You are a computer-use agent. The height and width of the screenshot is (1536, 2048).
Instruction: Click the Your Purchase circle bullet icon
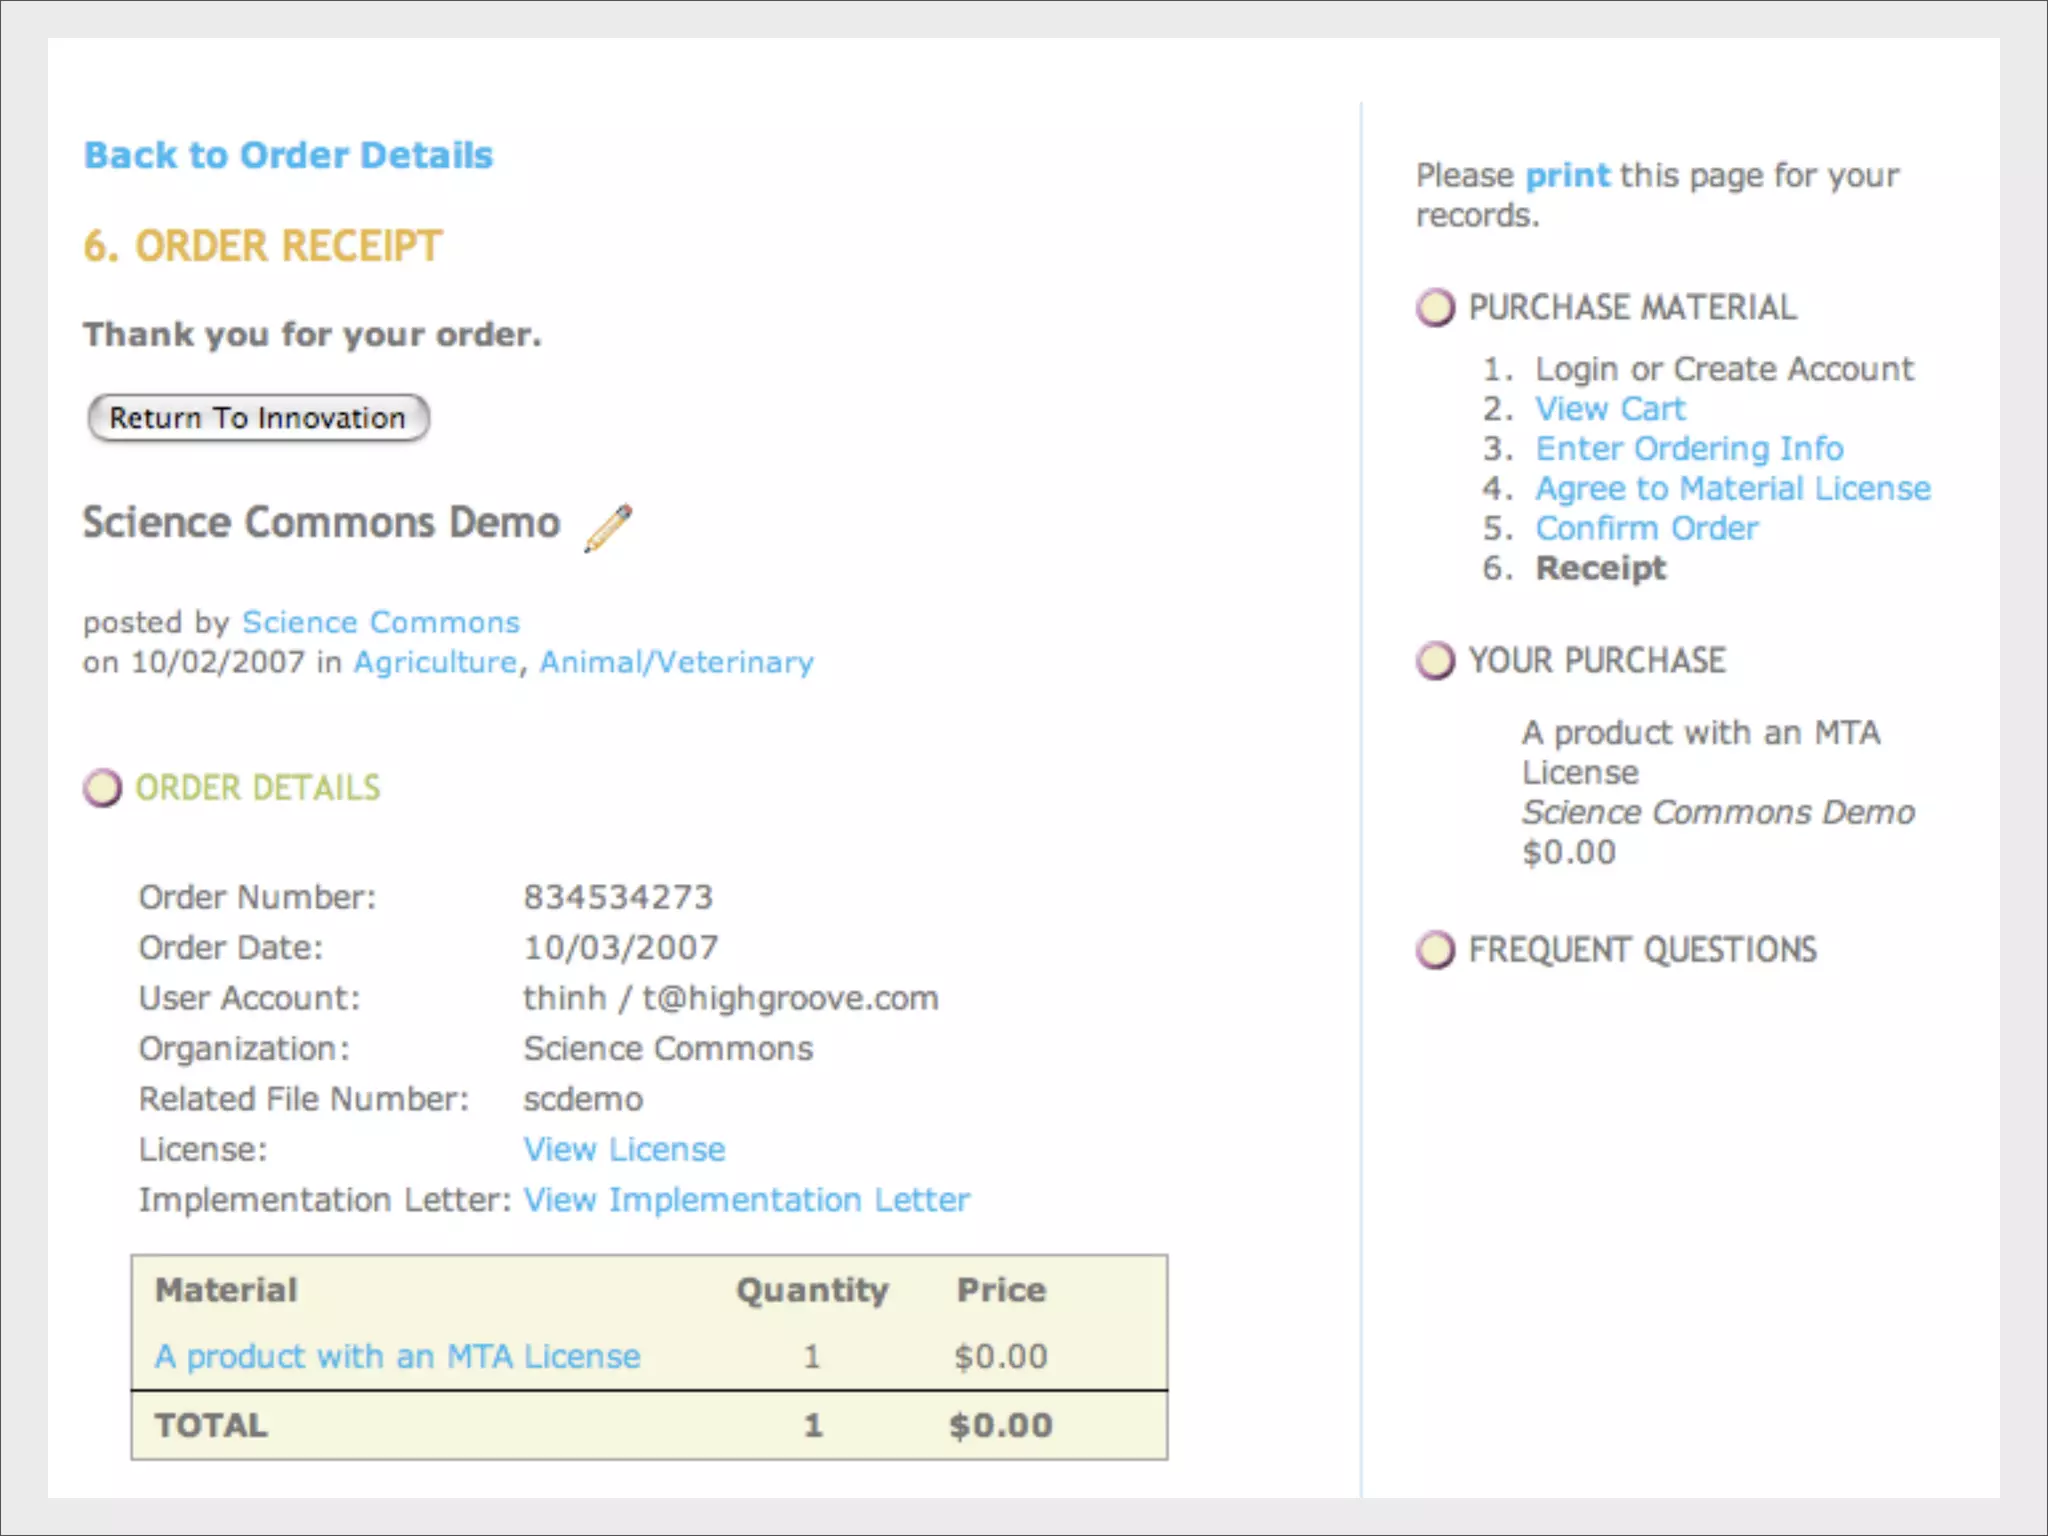1435,660
